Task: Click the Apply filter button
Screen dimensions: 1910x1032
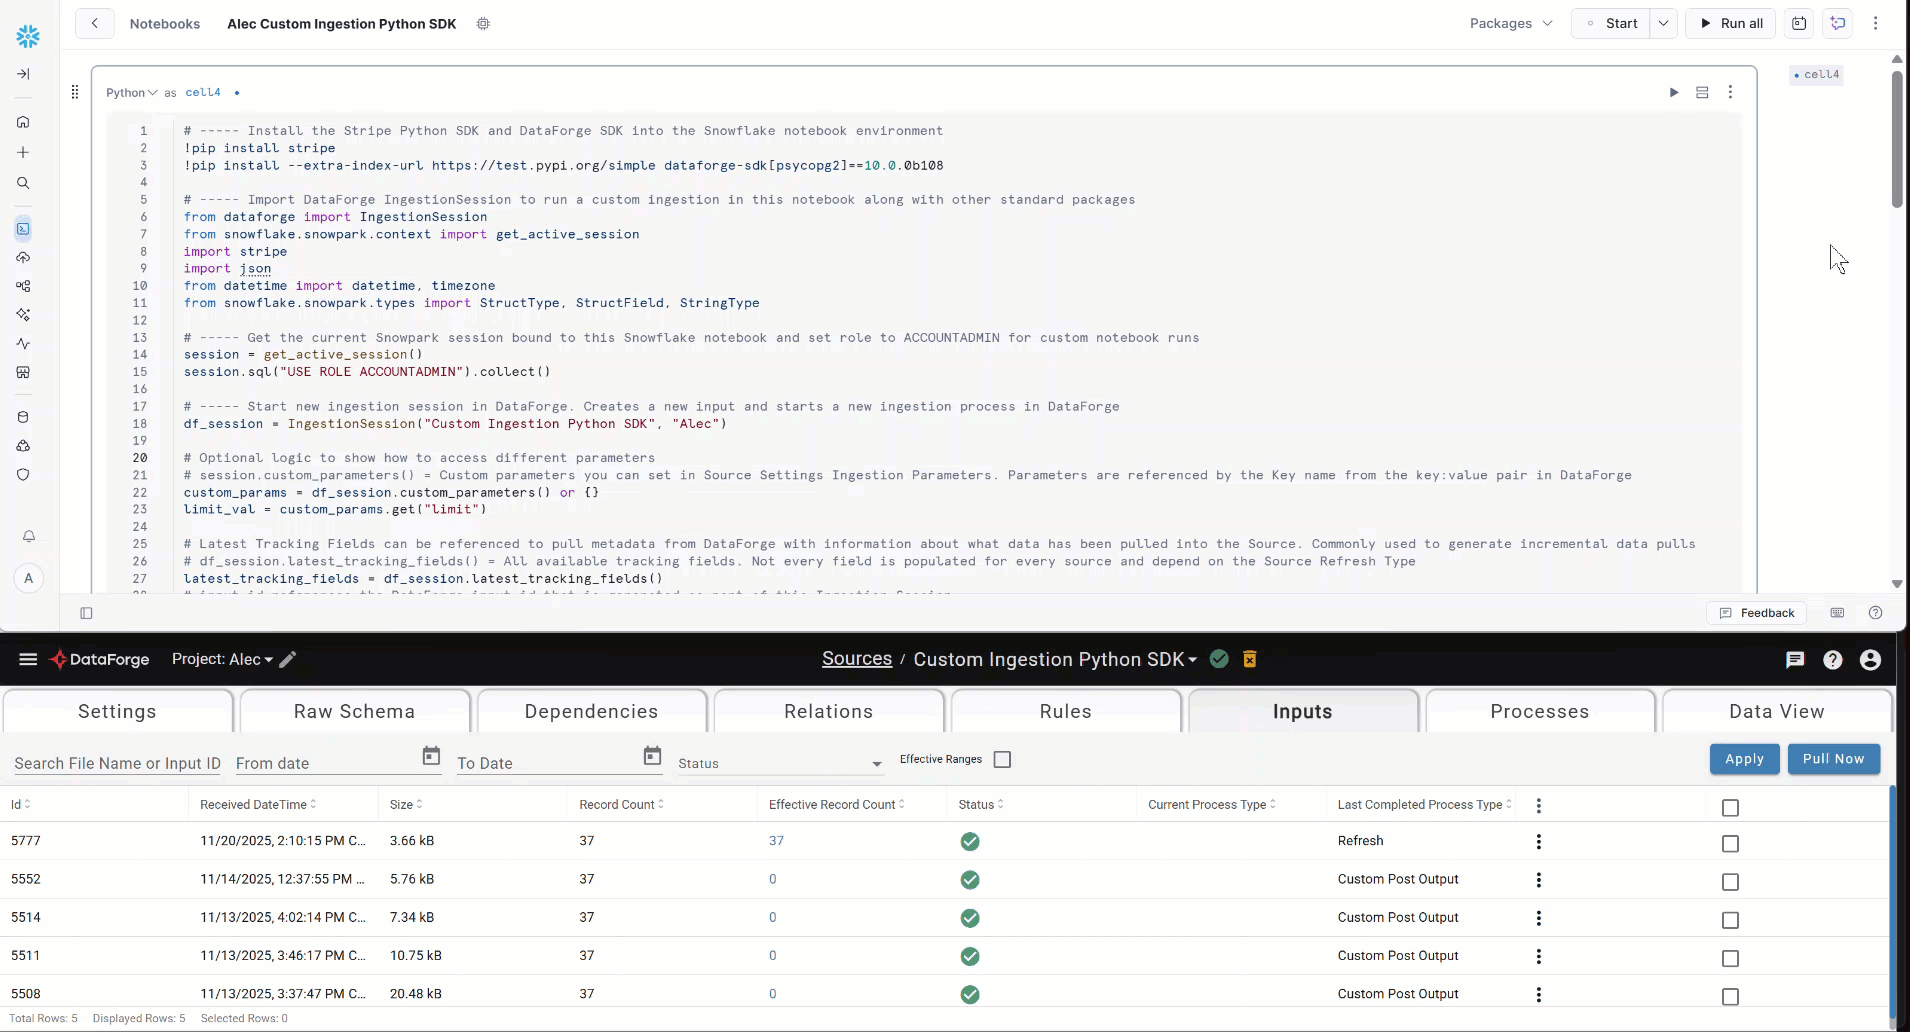Action: point(1744,759)
